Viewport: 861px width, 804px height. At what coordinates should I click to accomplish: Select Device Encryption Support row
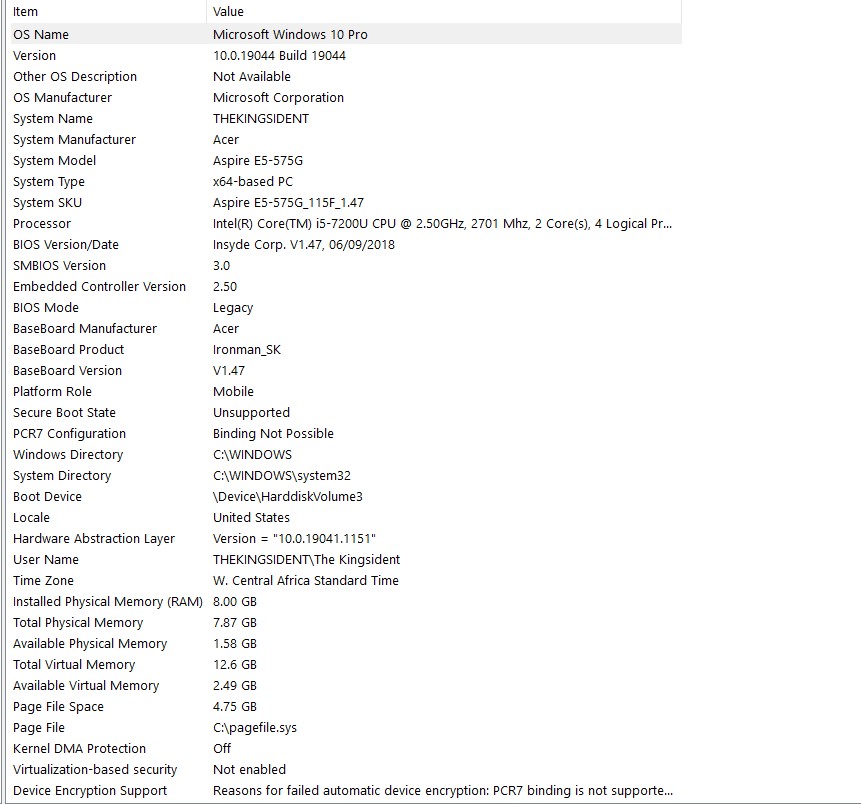(x=346, y=791)
